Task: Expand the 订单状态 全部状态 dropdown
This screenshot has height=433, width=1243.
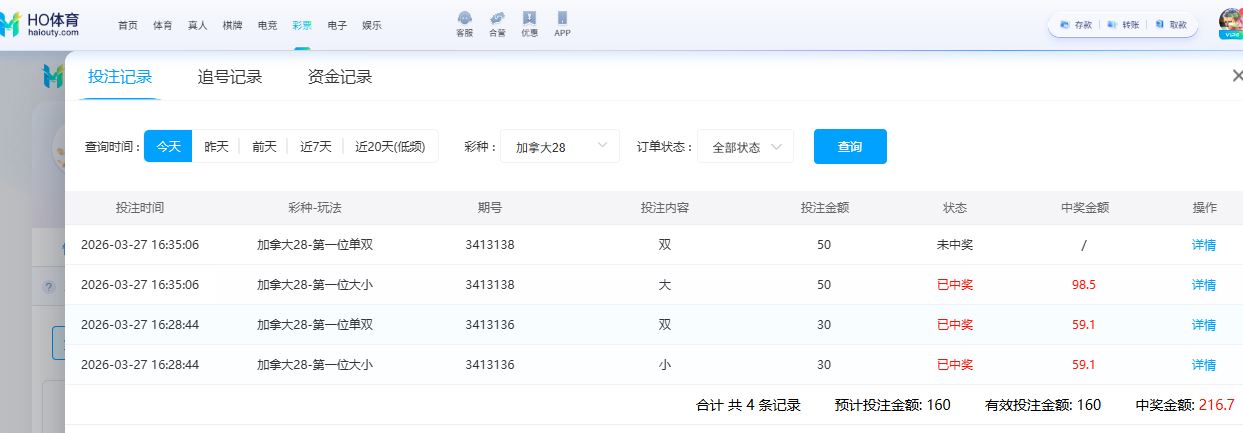Action: pyautogui.click(x=745, y=147)
